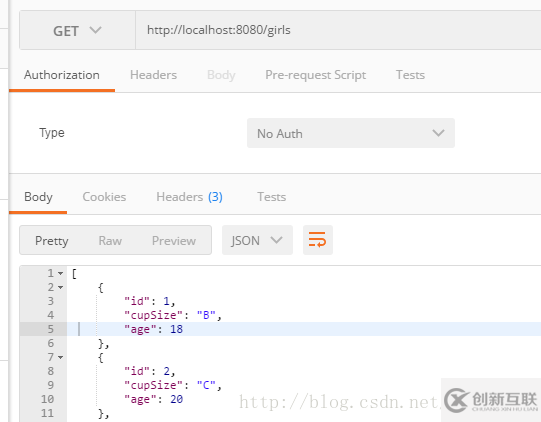This screenshot has width=541, height=422.
Task: Show response Headers (3) tab
Action: coord(189,197)
